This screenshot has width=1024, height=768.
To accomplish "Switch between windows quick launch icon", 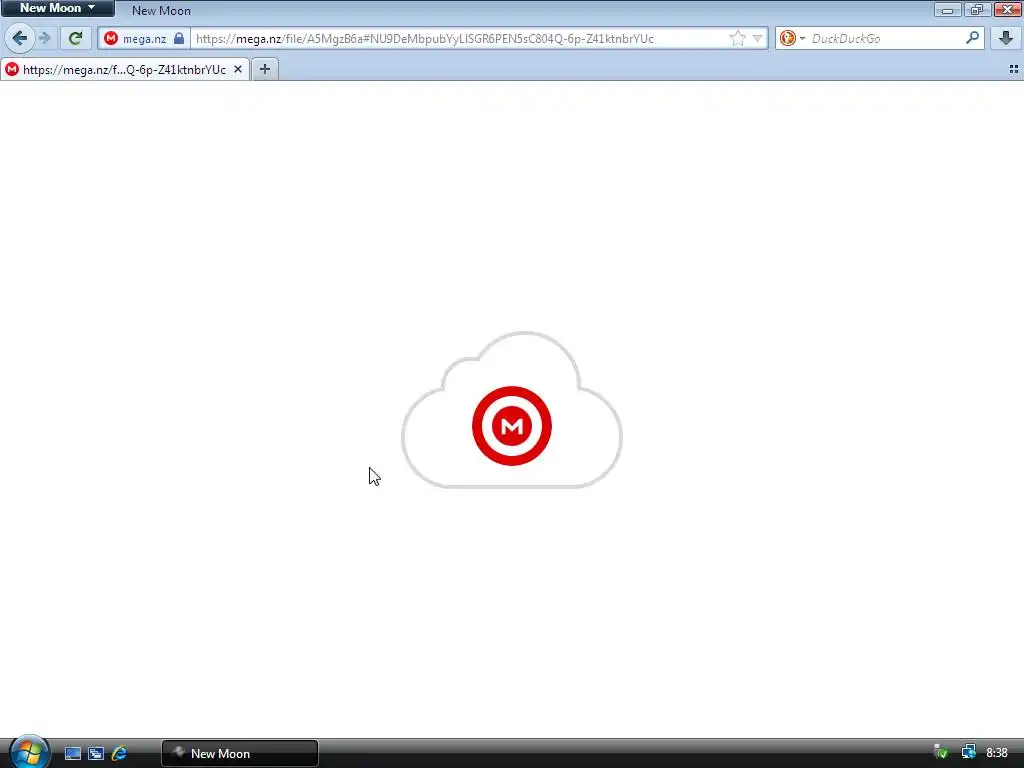I will click(x=96, y=753).
